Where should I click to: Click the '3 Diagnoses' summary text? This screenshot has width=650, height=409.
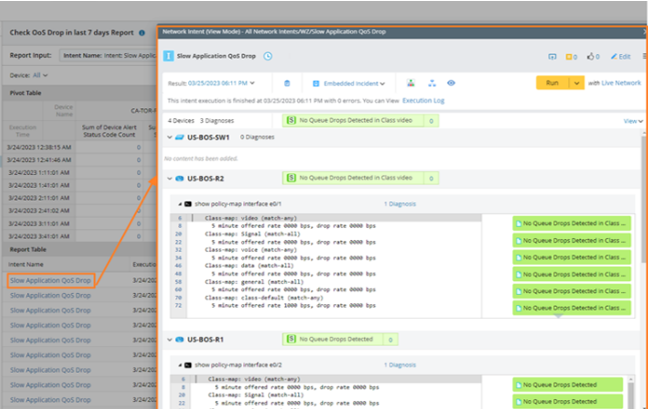click(x=217, y=121)
